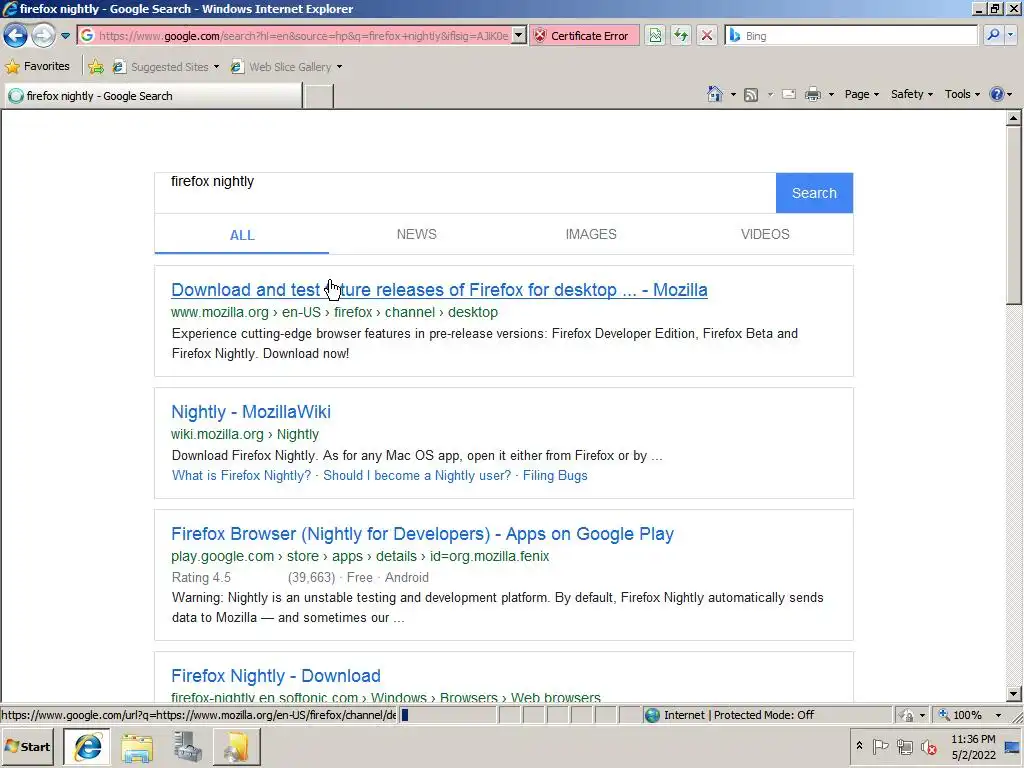
Task: Click the Action Center flag tray icon
Action: click(x=880, y=746)
